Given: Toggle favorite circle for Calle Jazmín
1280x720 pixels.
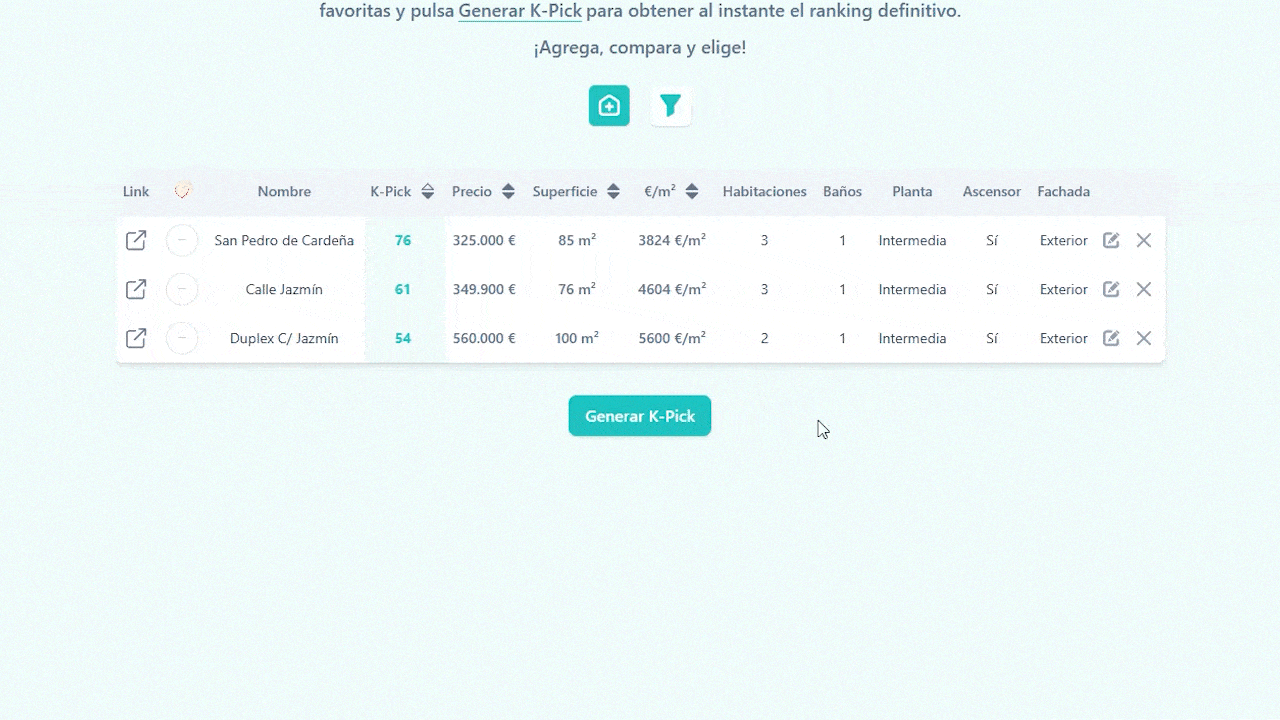Looking at the screenshot, I should [x=182, y=290].
